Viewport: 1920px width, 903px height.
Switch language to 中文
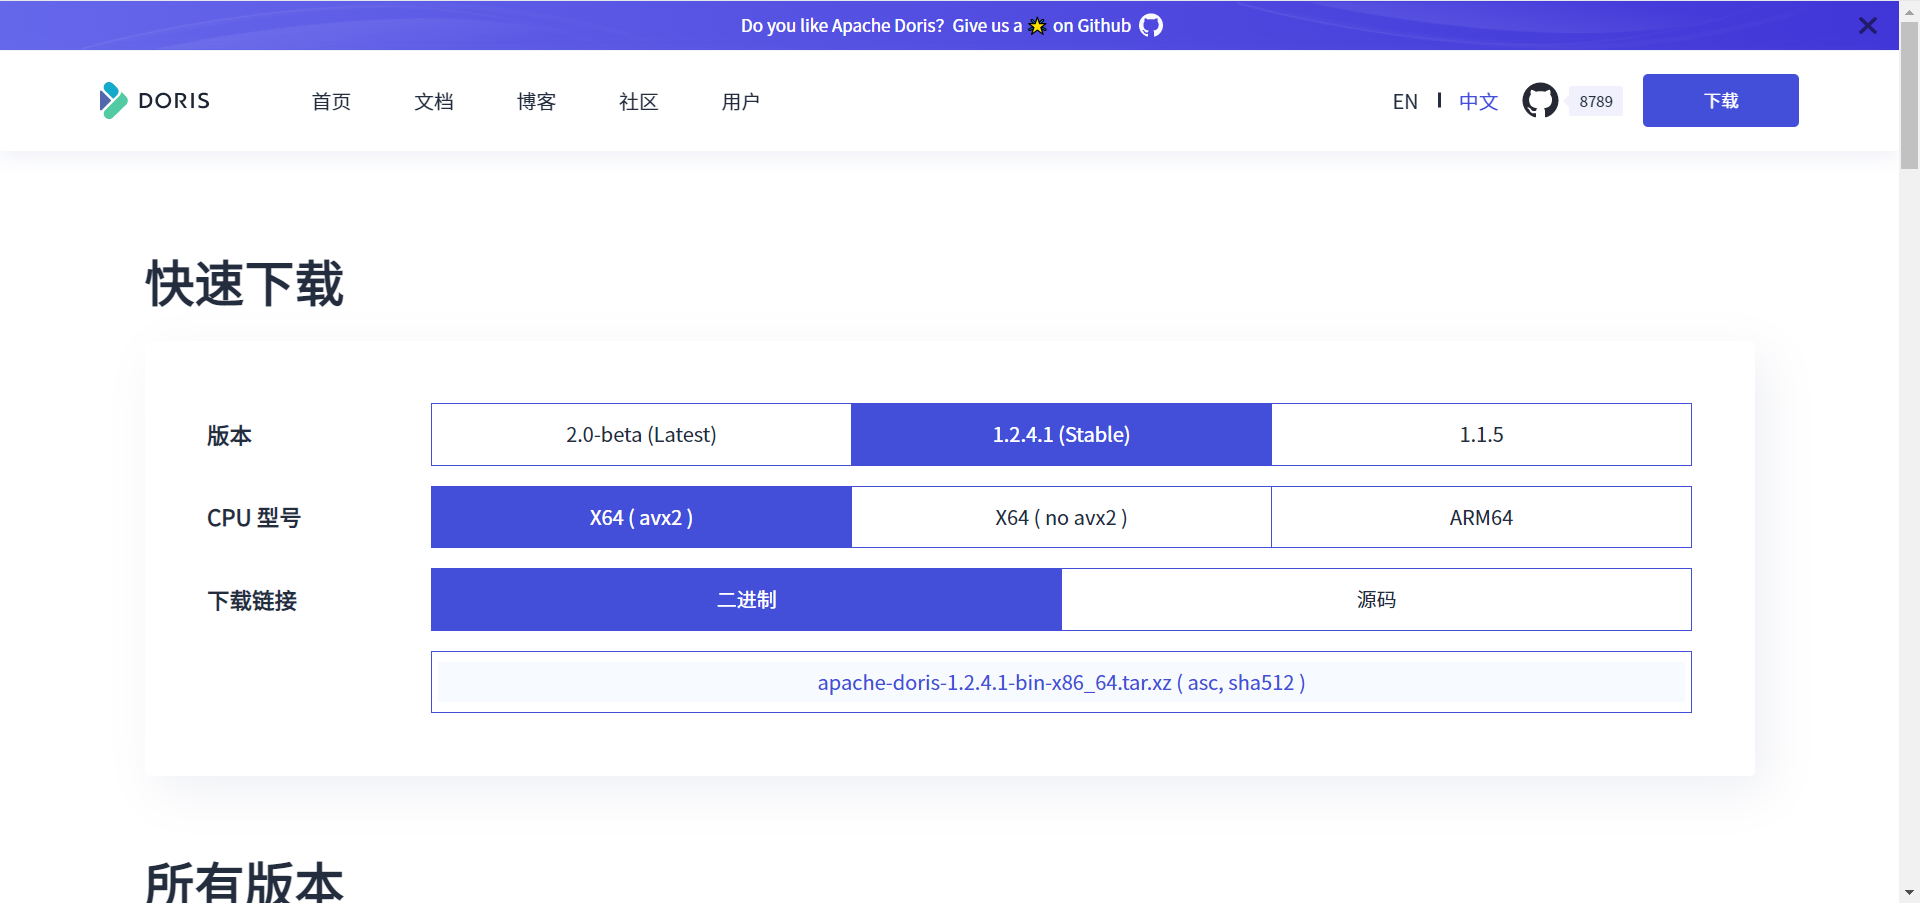point(1478,101)
